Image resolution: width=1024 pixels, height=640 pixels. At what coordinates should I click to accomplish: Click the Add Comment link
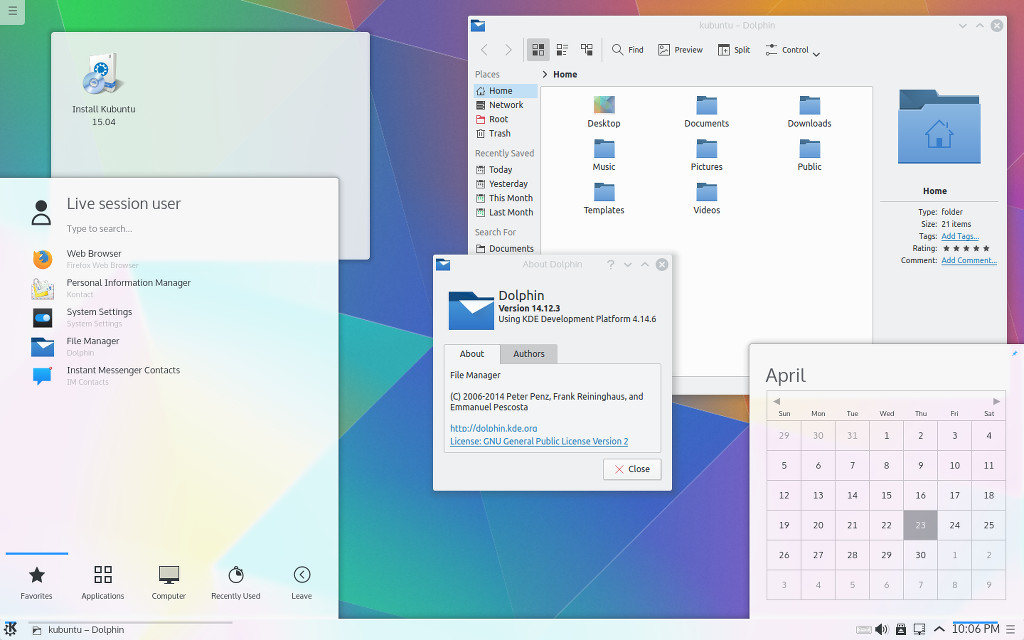[x=968, y=261]
